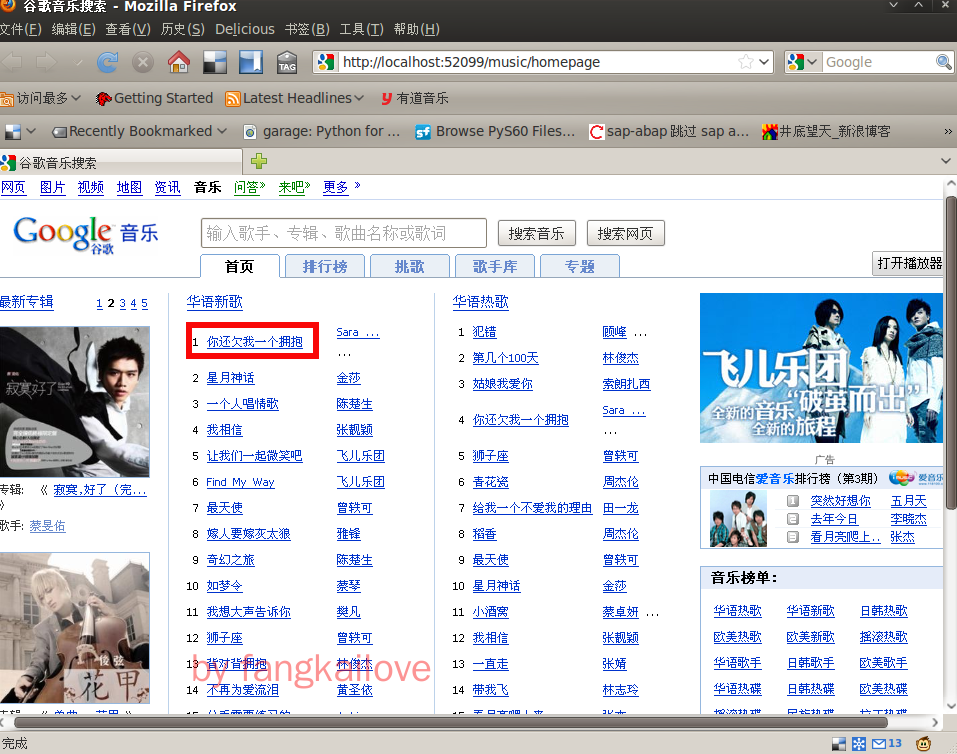
Task: Open the 有道音乐 bookmark
Action: pyautogui.click(x=415, y=98)
